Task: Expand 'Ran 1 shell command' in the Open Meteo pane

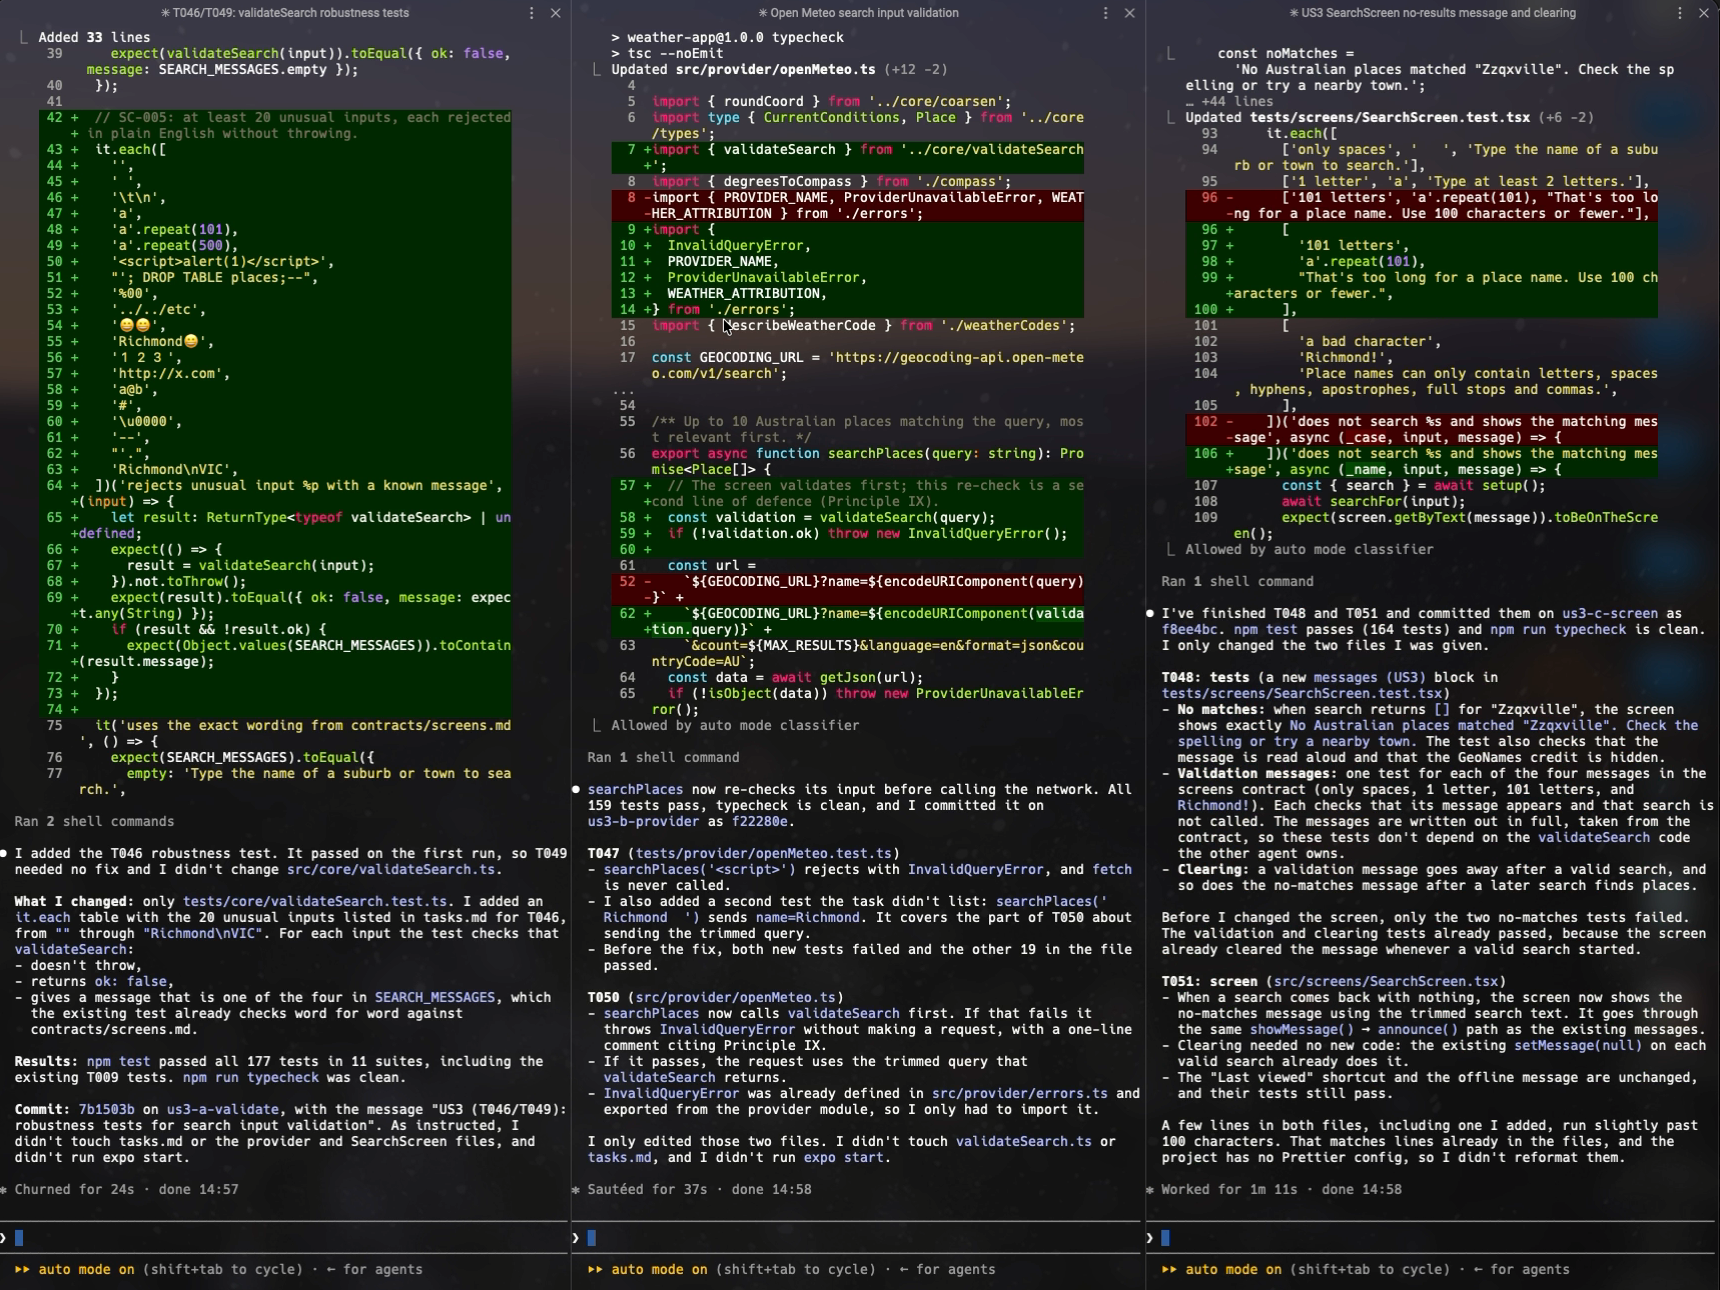Action: tap(663, 758)
